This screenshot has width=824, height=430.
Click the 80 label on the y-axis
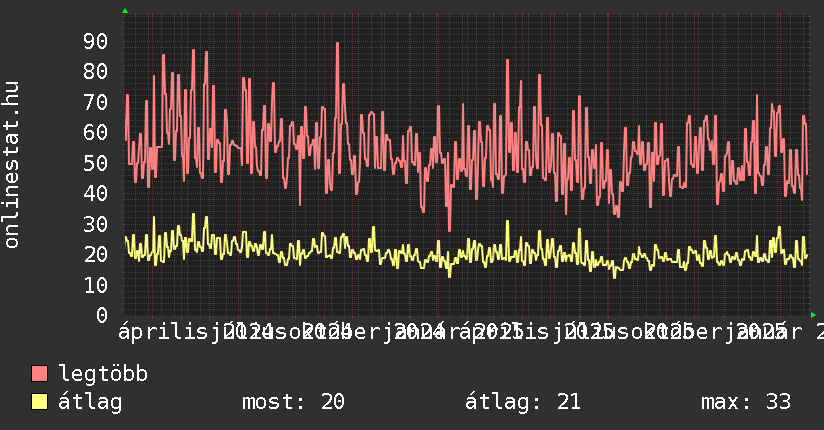(95, 71)
